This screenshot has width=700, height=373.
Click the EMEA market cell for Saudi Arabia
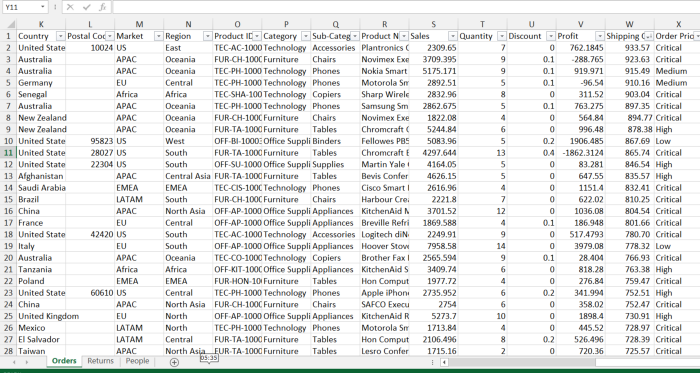coord(139,187)
